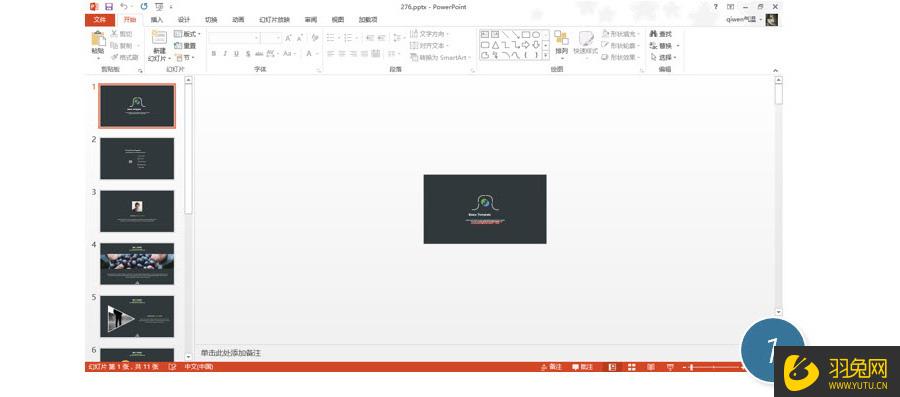Toggle center text alignment
The height and width of the screenshot is (397, 900).
tap(342, 54)
